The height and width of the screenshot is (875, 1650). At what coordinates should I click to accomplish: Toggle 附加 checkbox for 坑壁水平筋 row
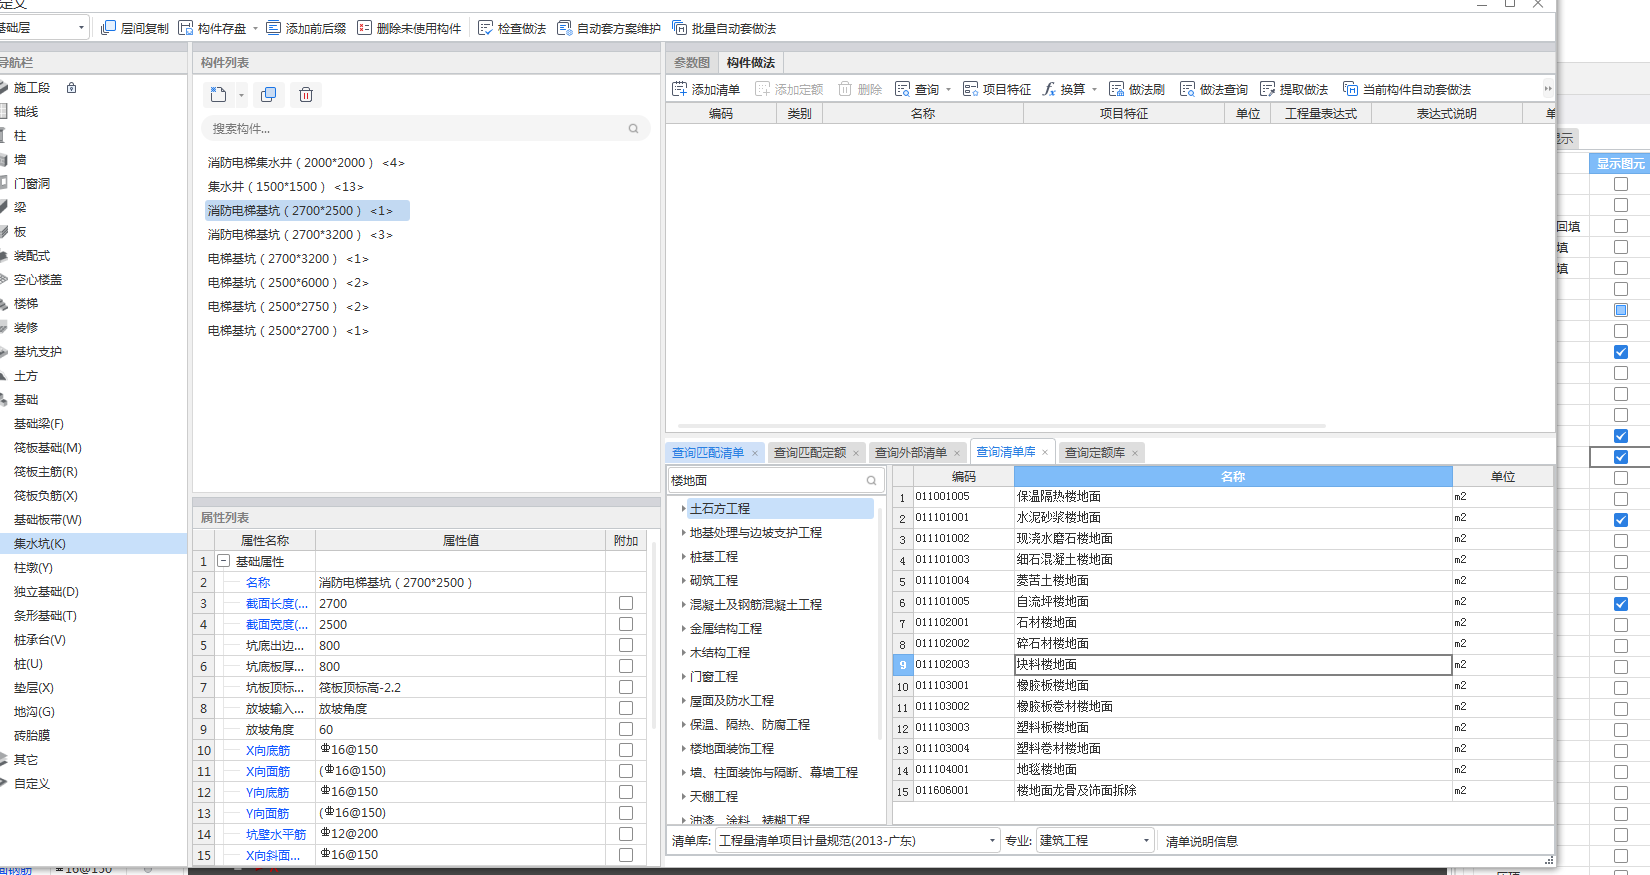click(626, 834)
